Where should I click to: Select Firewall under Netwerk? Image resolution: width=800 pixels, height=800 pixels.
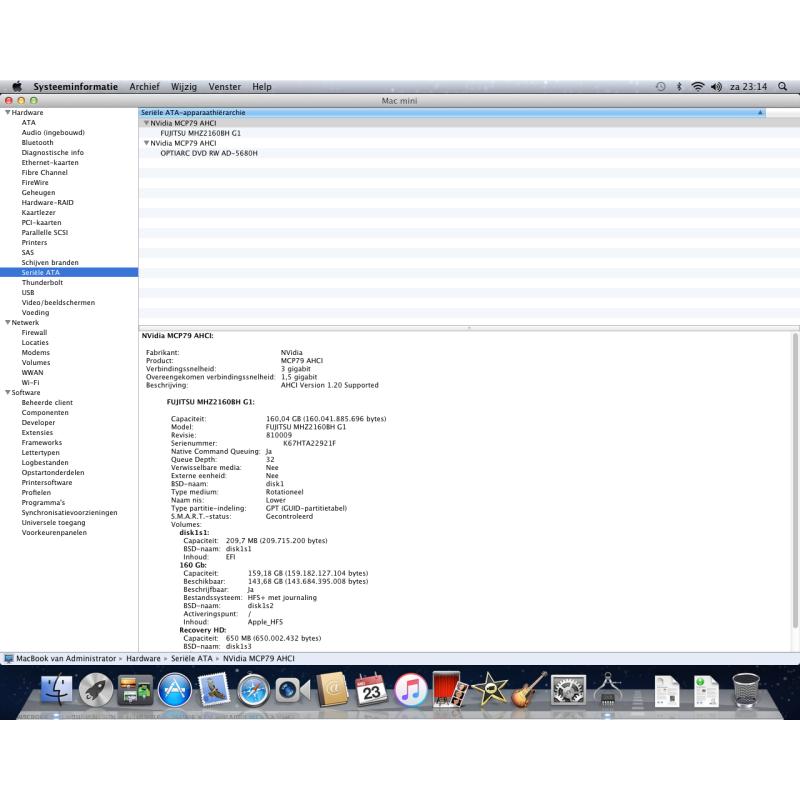(34, 332)
